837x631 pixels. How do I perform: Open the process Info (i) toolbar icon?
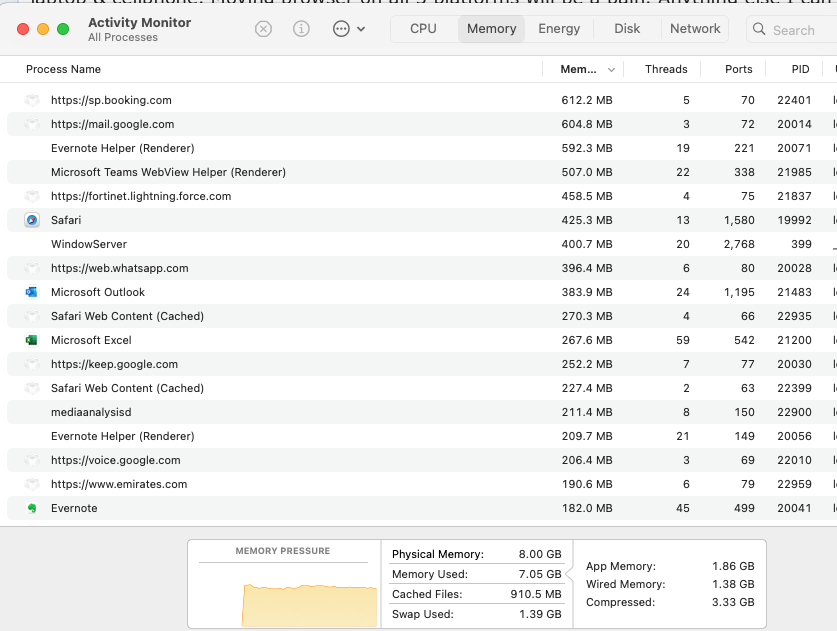pyautogui.click(x=301, y=29)
